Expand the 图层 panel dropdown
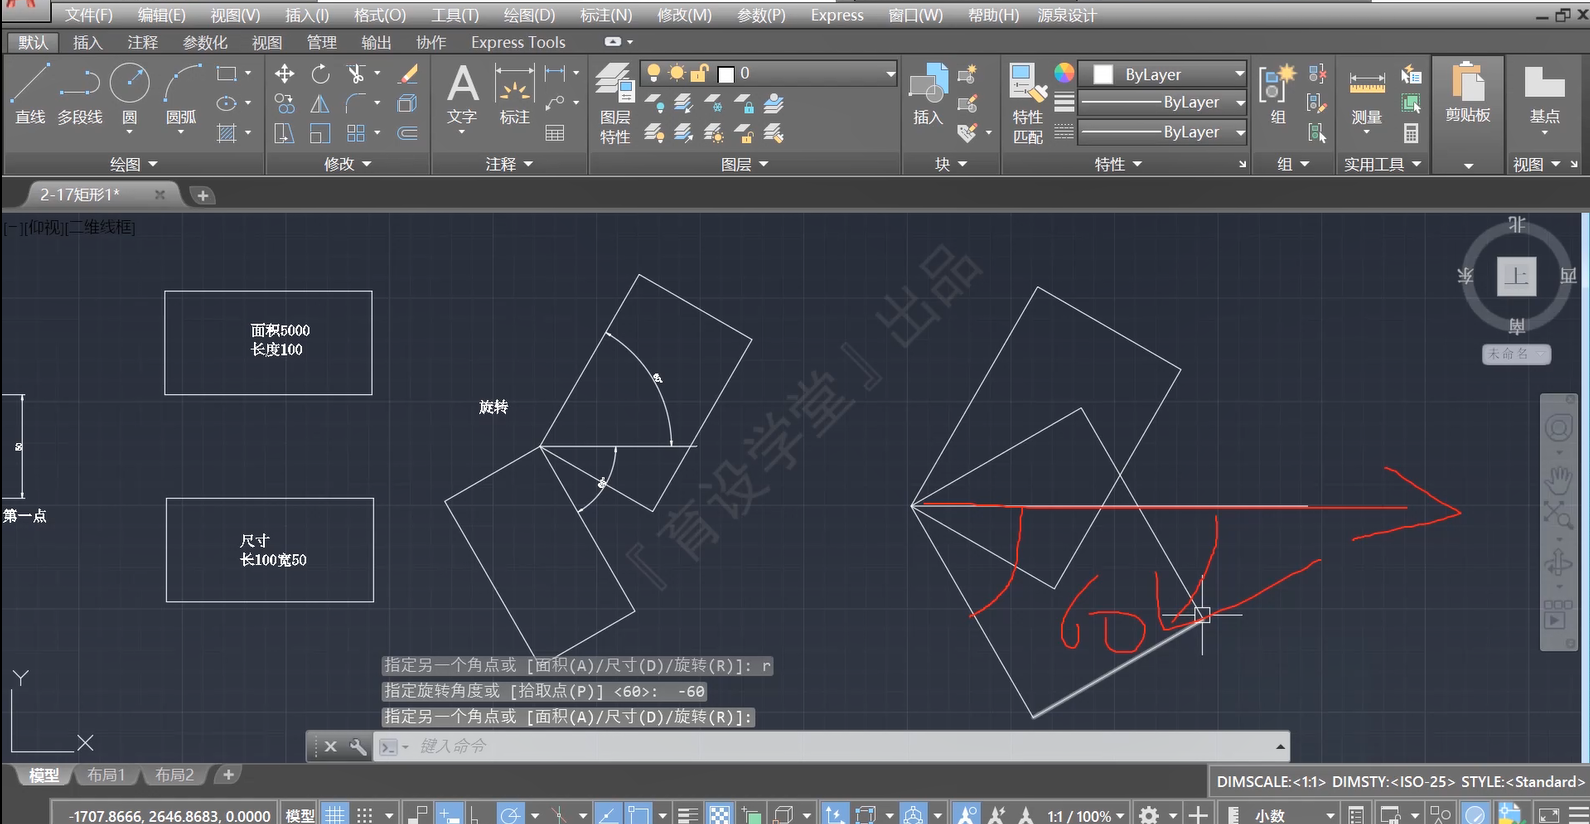The height and width of the screenshot is (824, 1590). (x=745, y=164)
